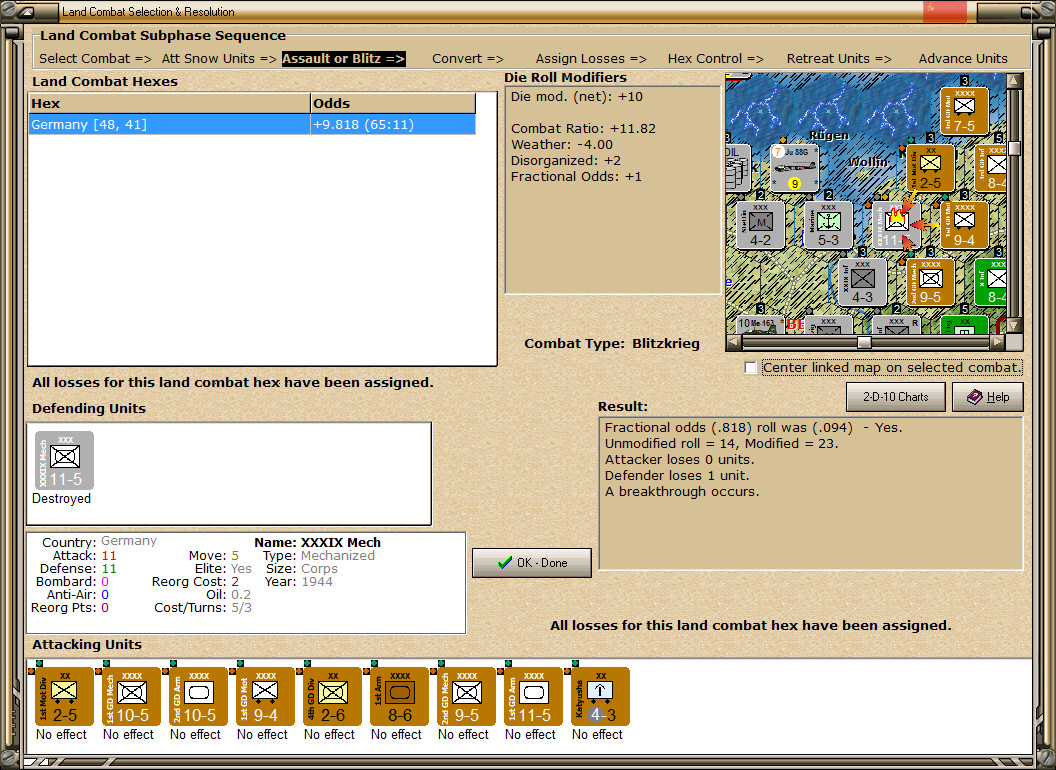Screen dimensions: 1056x770
Task: Click the 'A breakthrough occurs.' result line
Action: [x=682, y=492]
